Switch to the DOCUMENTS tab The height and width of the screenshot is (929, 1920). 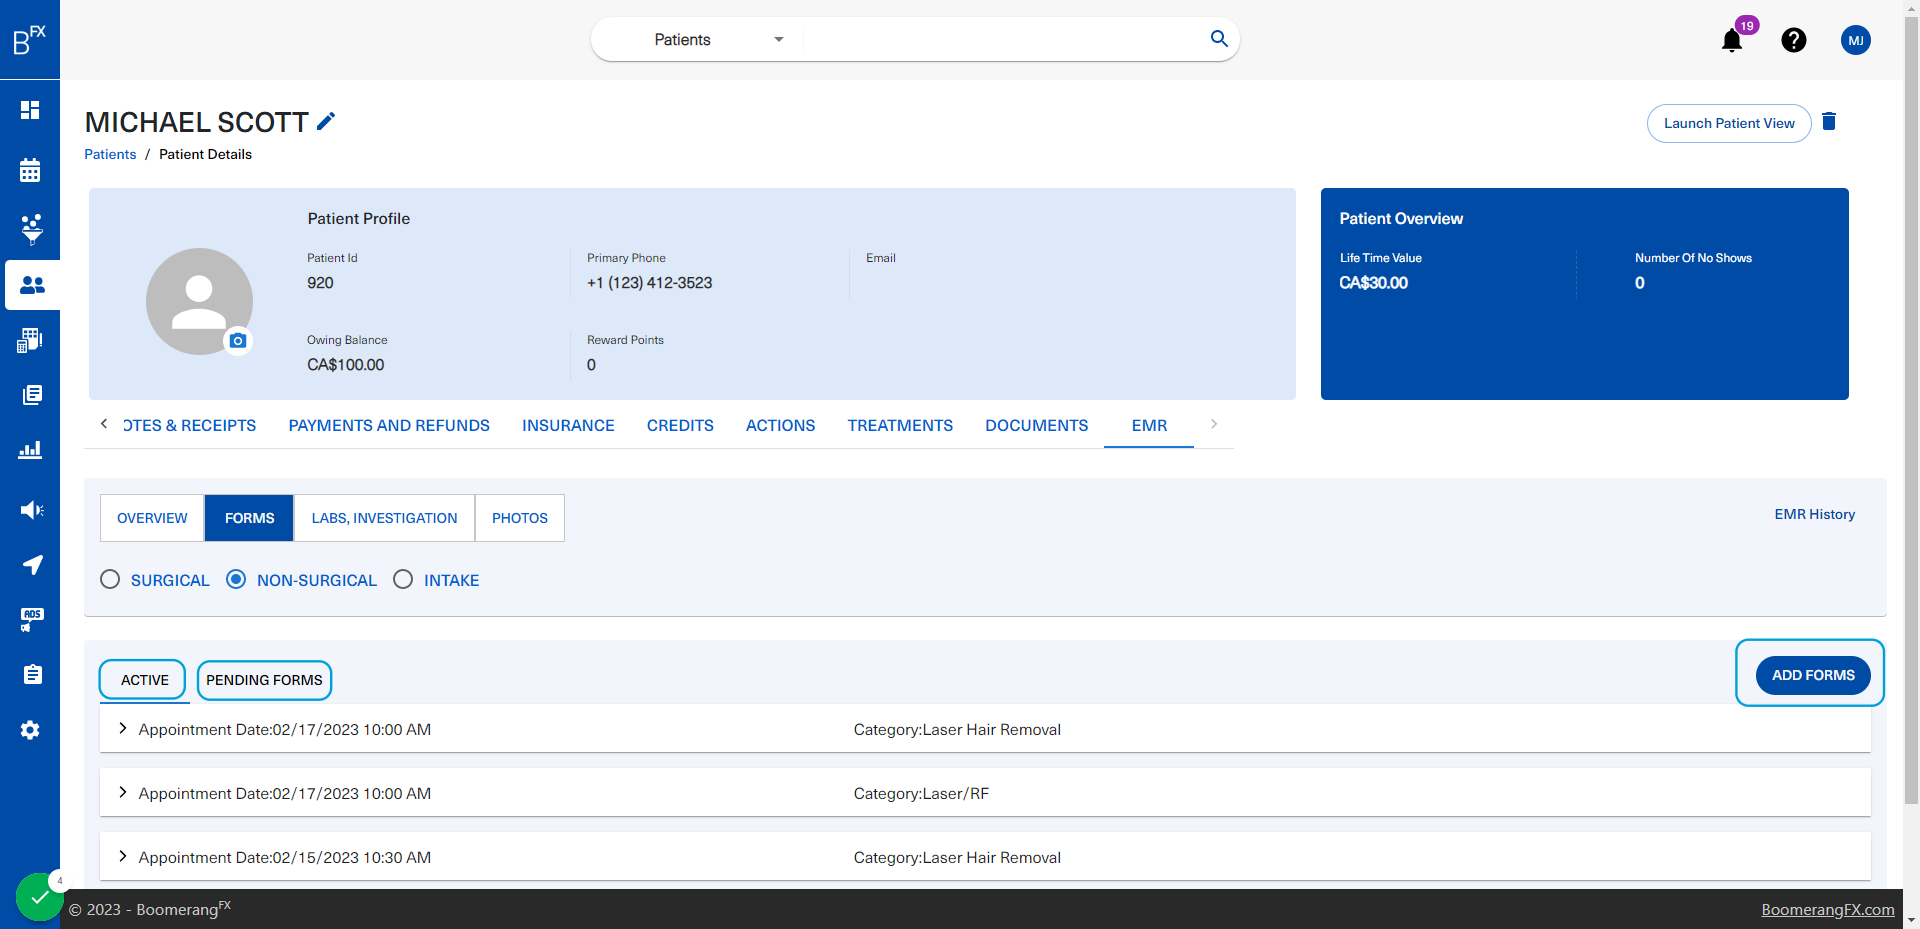[1036, 425]
